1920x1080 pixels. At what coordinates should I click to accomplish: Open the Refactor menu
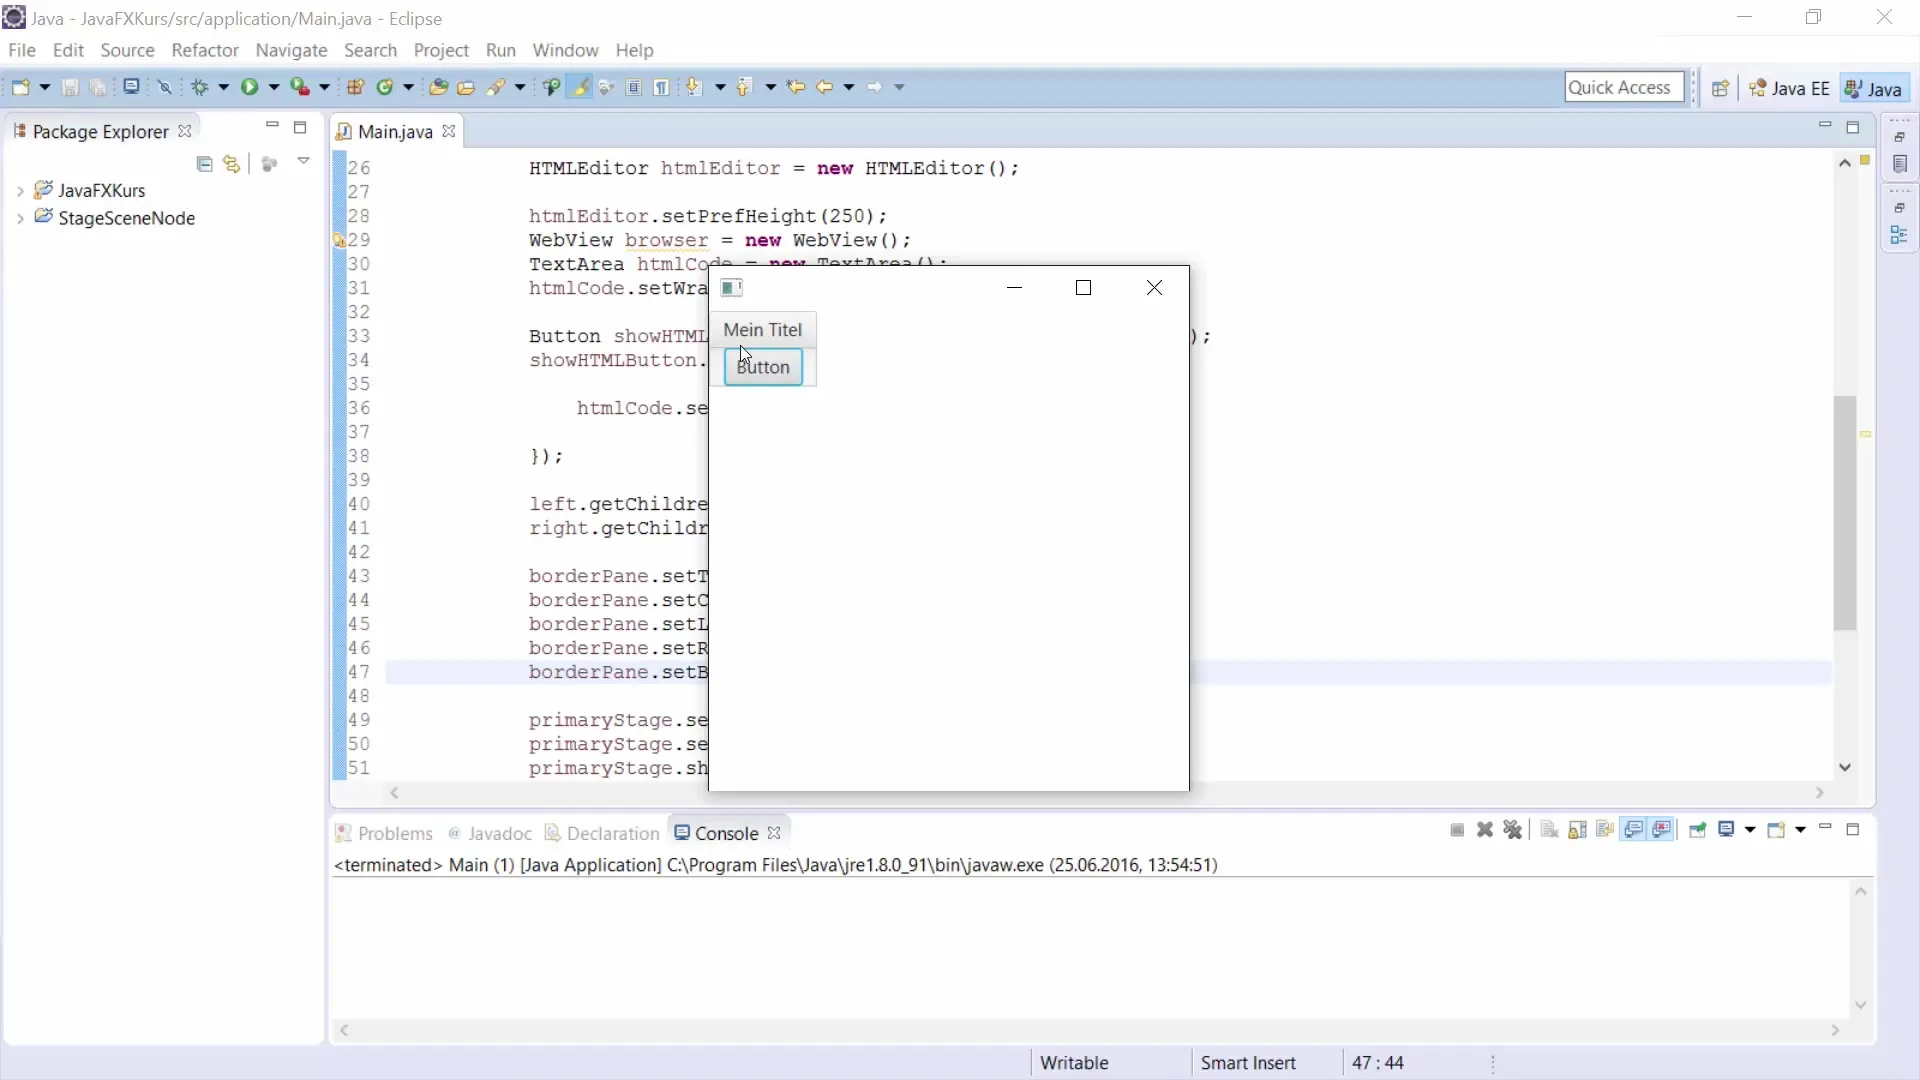point(205,50)
